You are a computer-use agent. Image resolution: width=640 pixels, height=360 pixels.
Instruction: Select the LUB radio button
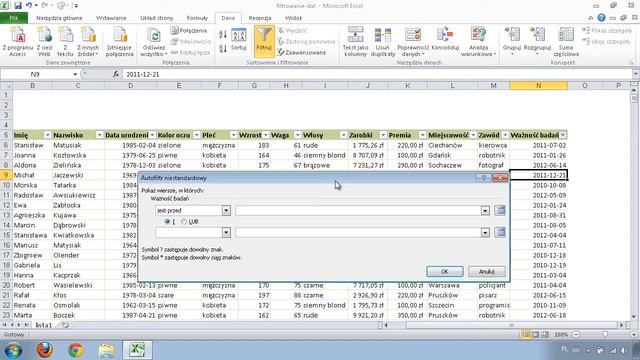coord(184,221)
